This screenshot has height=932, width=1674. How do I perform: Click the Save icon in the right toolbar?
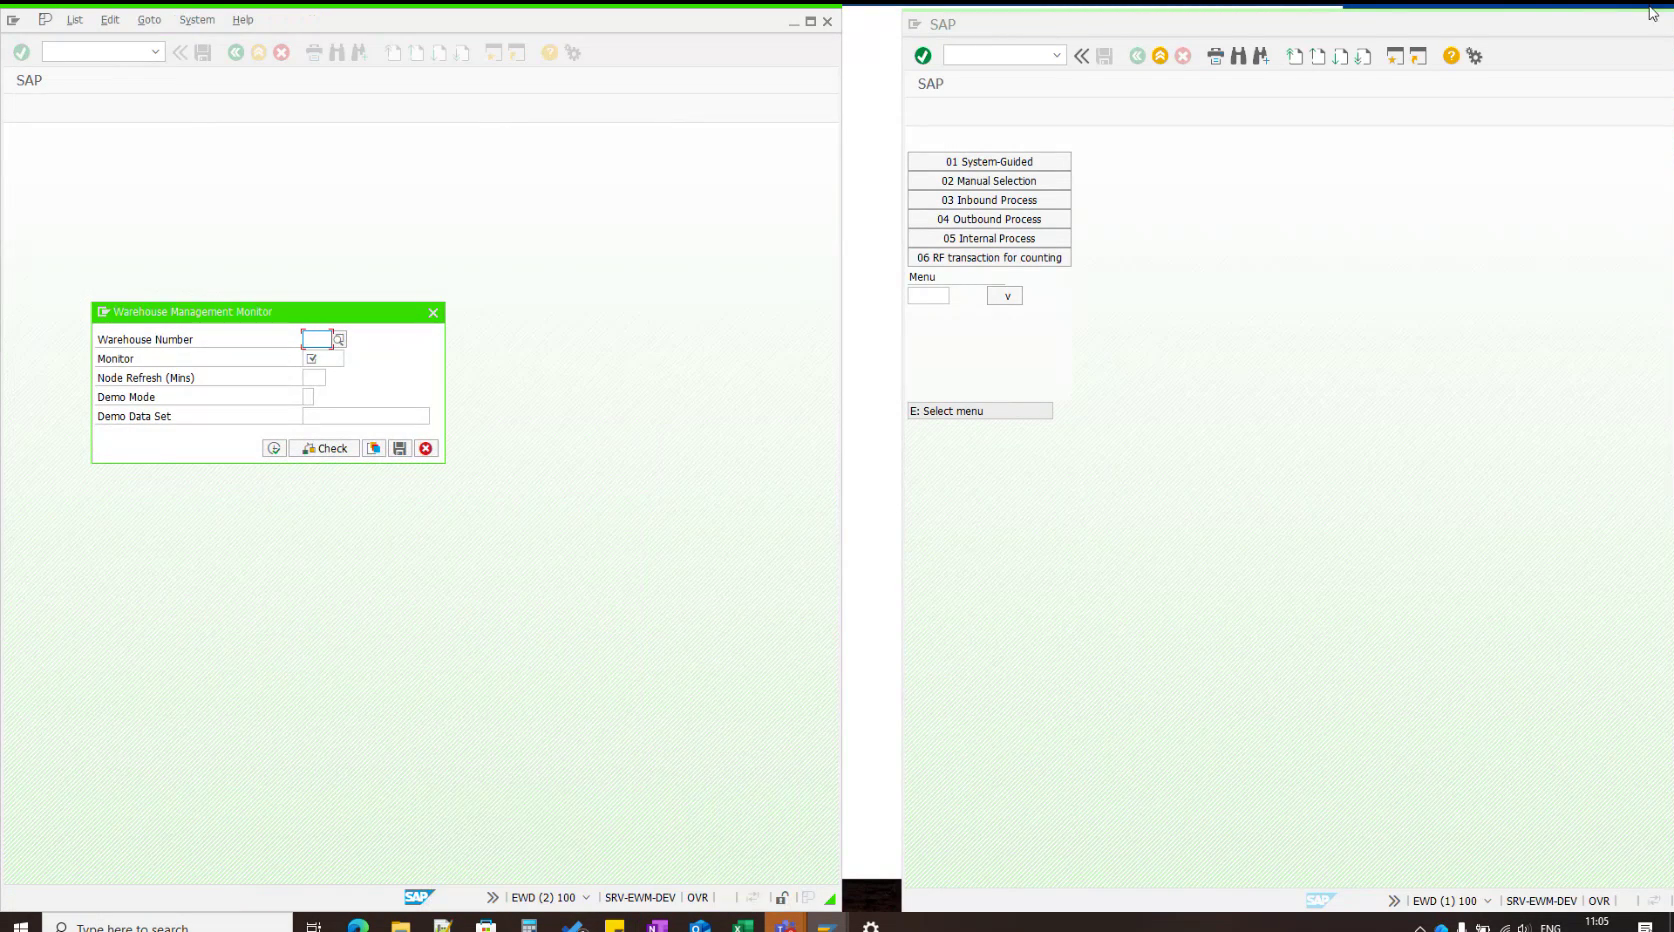pos(1103,55)
